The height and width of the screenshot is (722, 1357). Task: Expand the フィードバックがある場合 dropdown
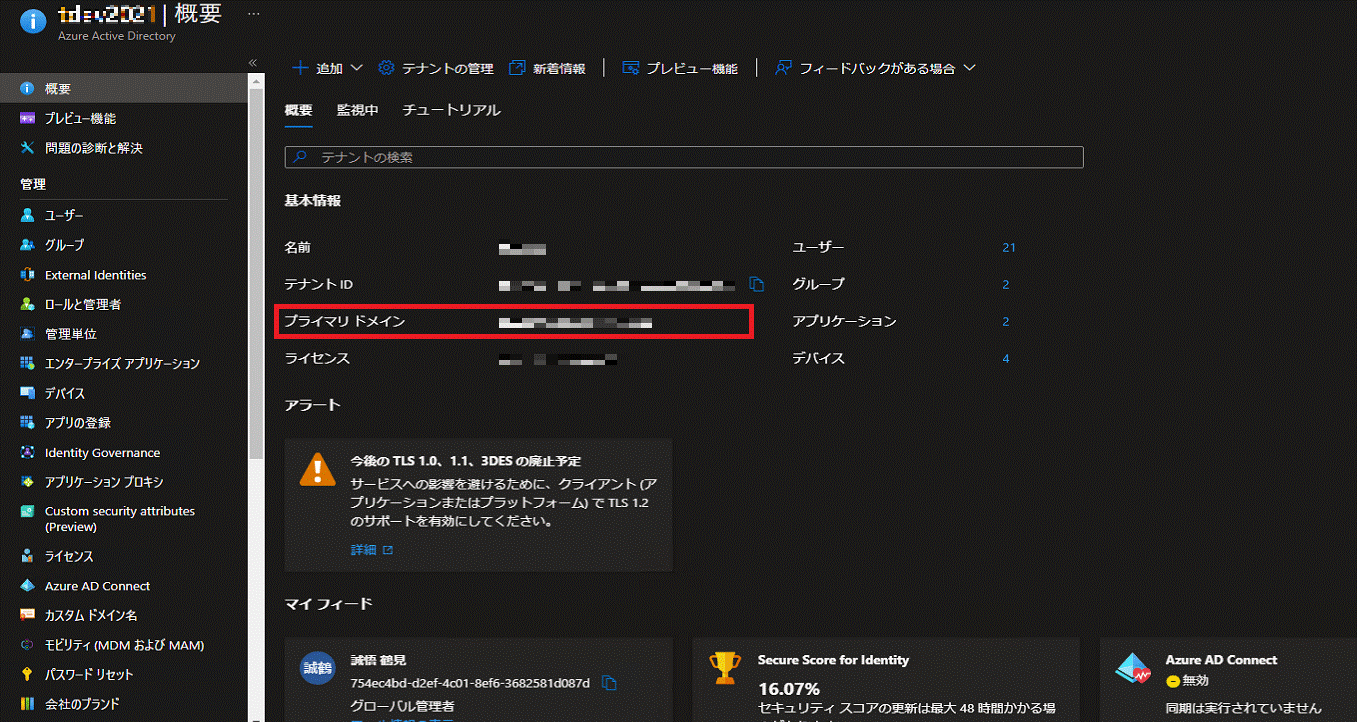[875, 68]
